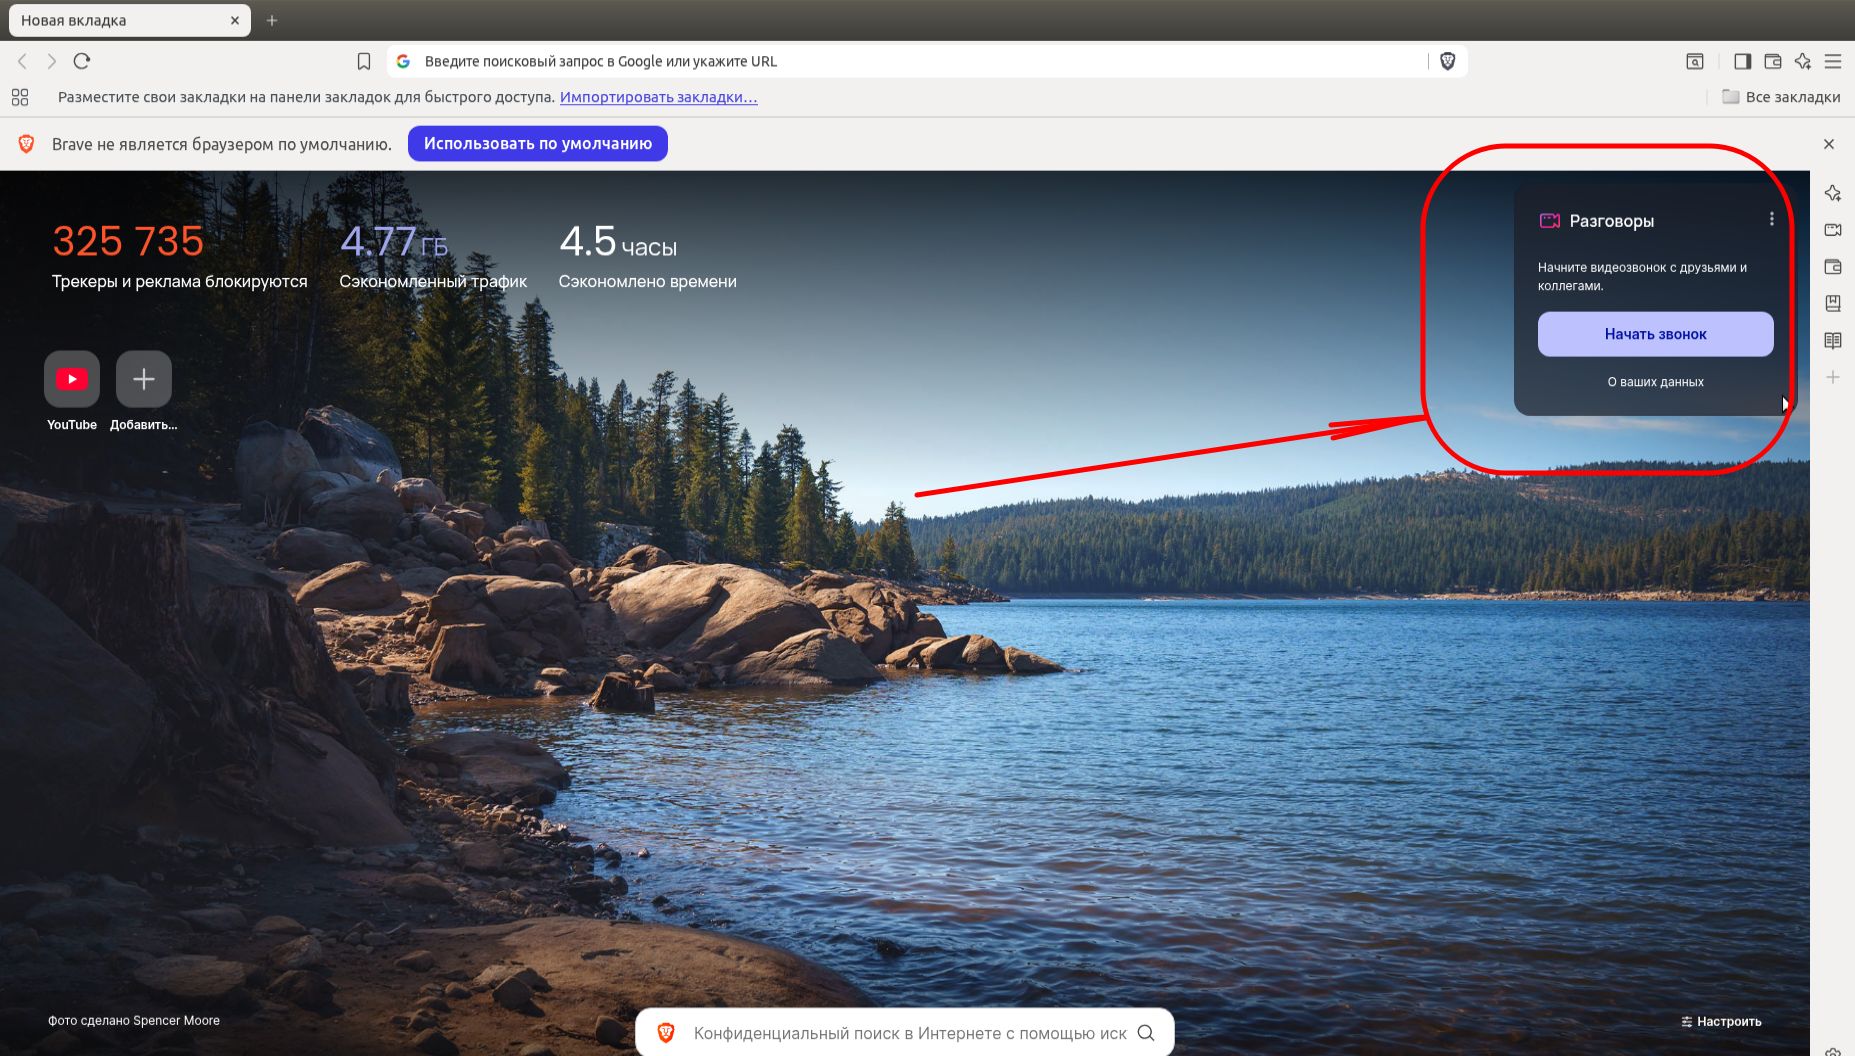
Task: Click the magnifier icon in Brave search box
Action: coord(1146,1033)
